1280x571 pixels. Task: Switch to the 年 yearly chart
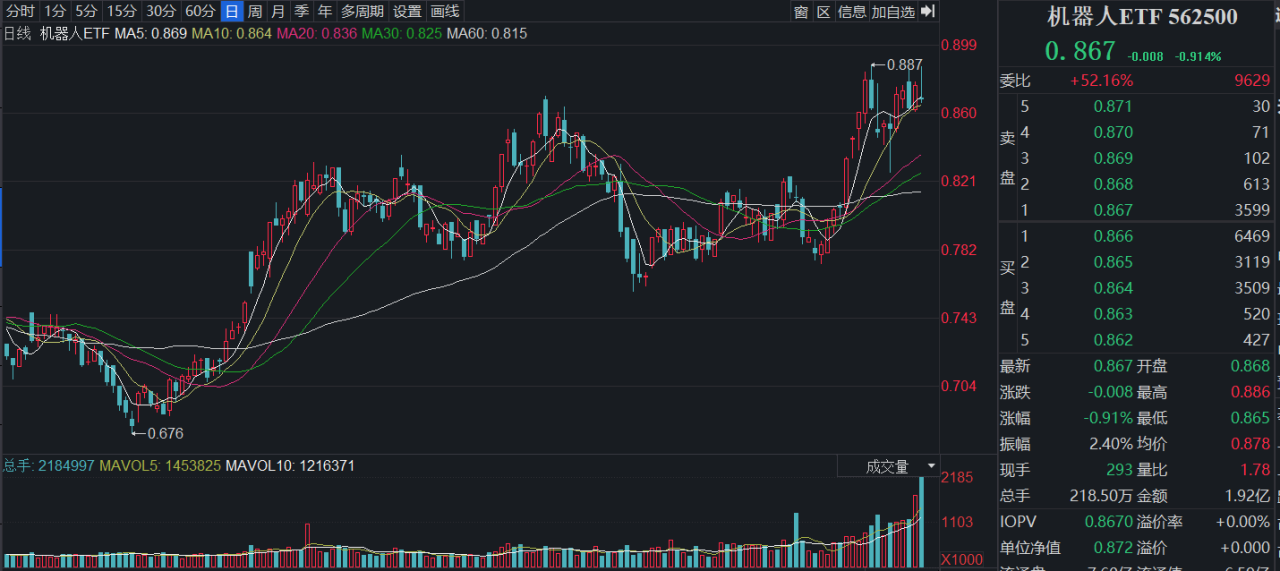point(325,12)
